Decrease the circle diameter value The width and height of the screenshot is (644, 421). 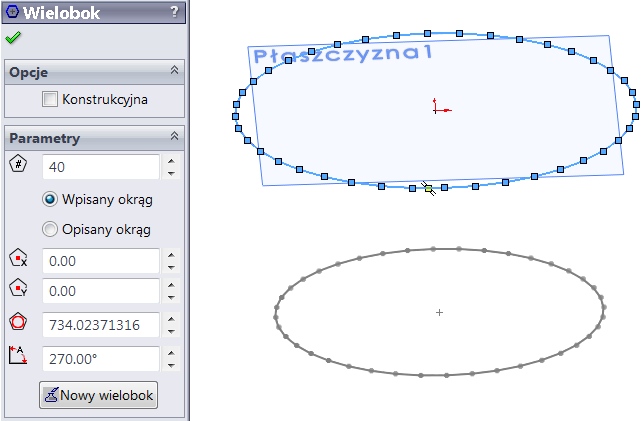click(171, 331)
